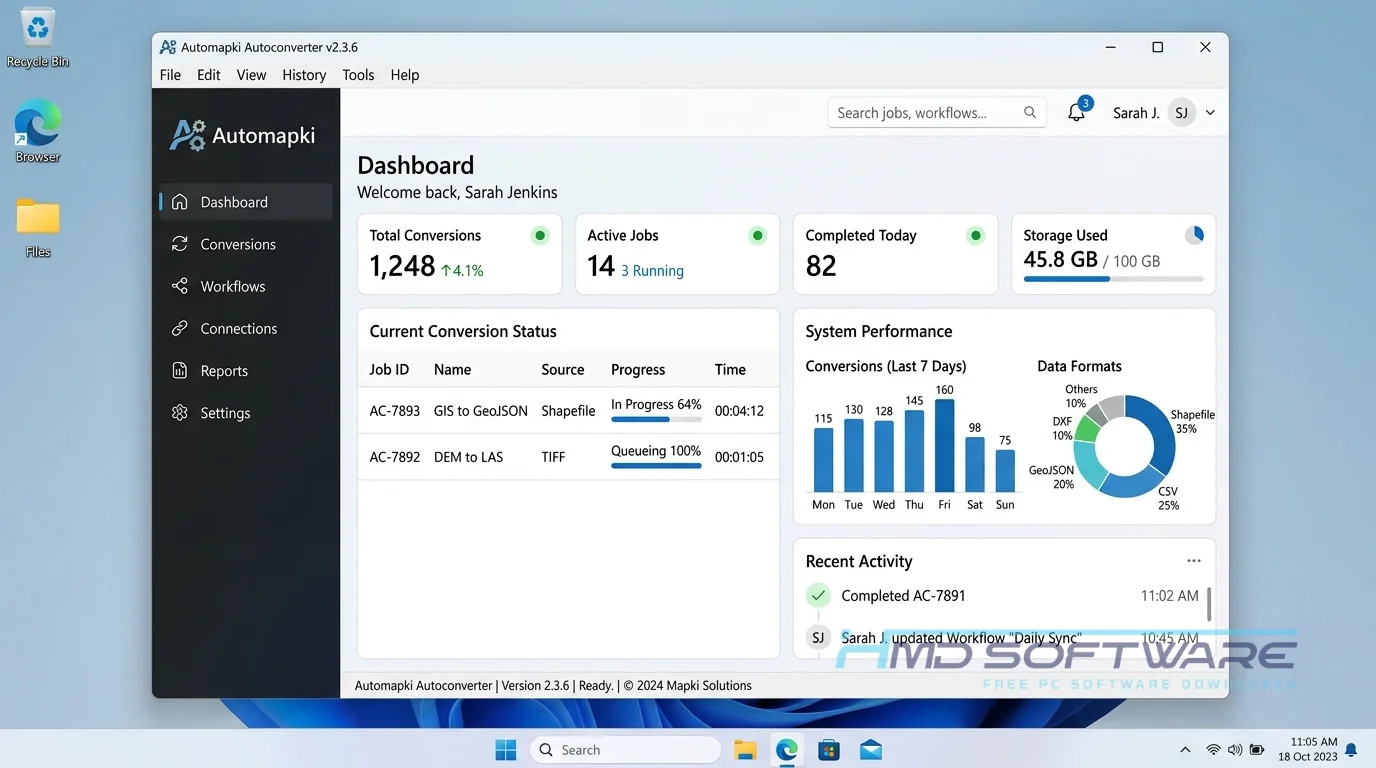Open the File menu
Image resolution: width=1376 pixels, height=768 pixels.
tap(171, 75)
